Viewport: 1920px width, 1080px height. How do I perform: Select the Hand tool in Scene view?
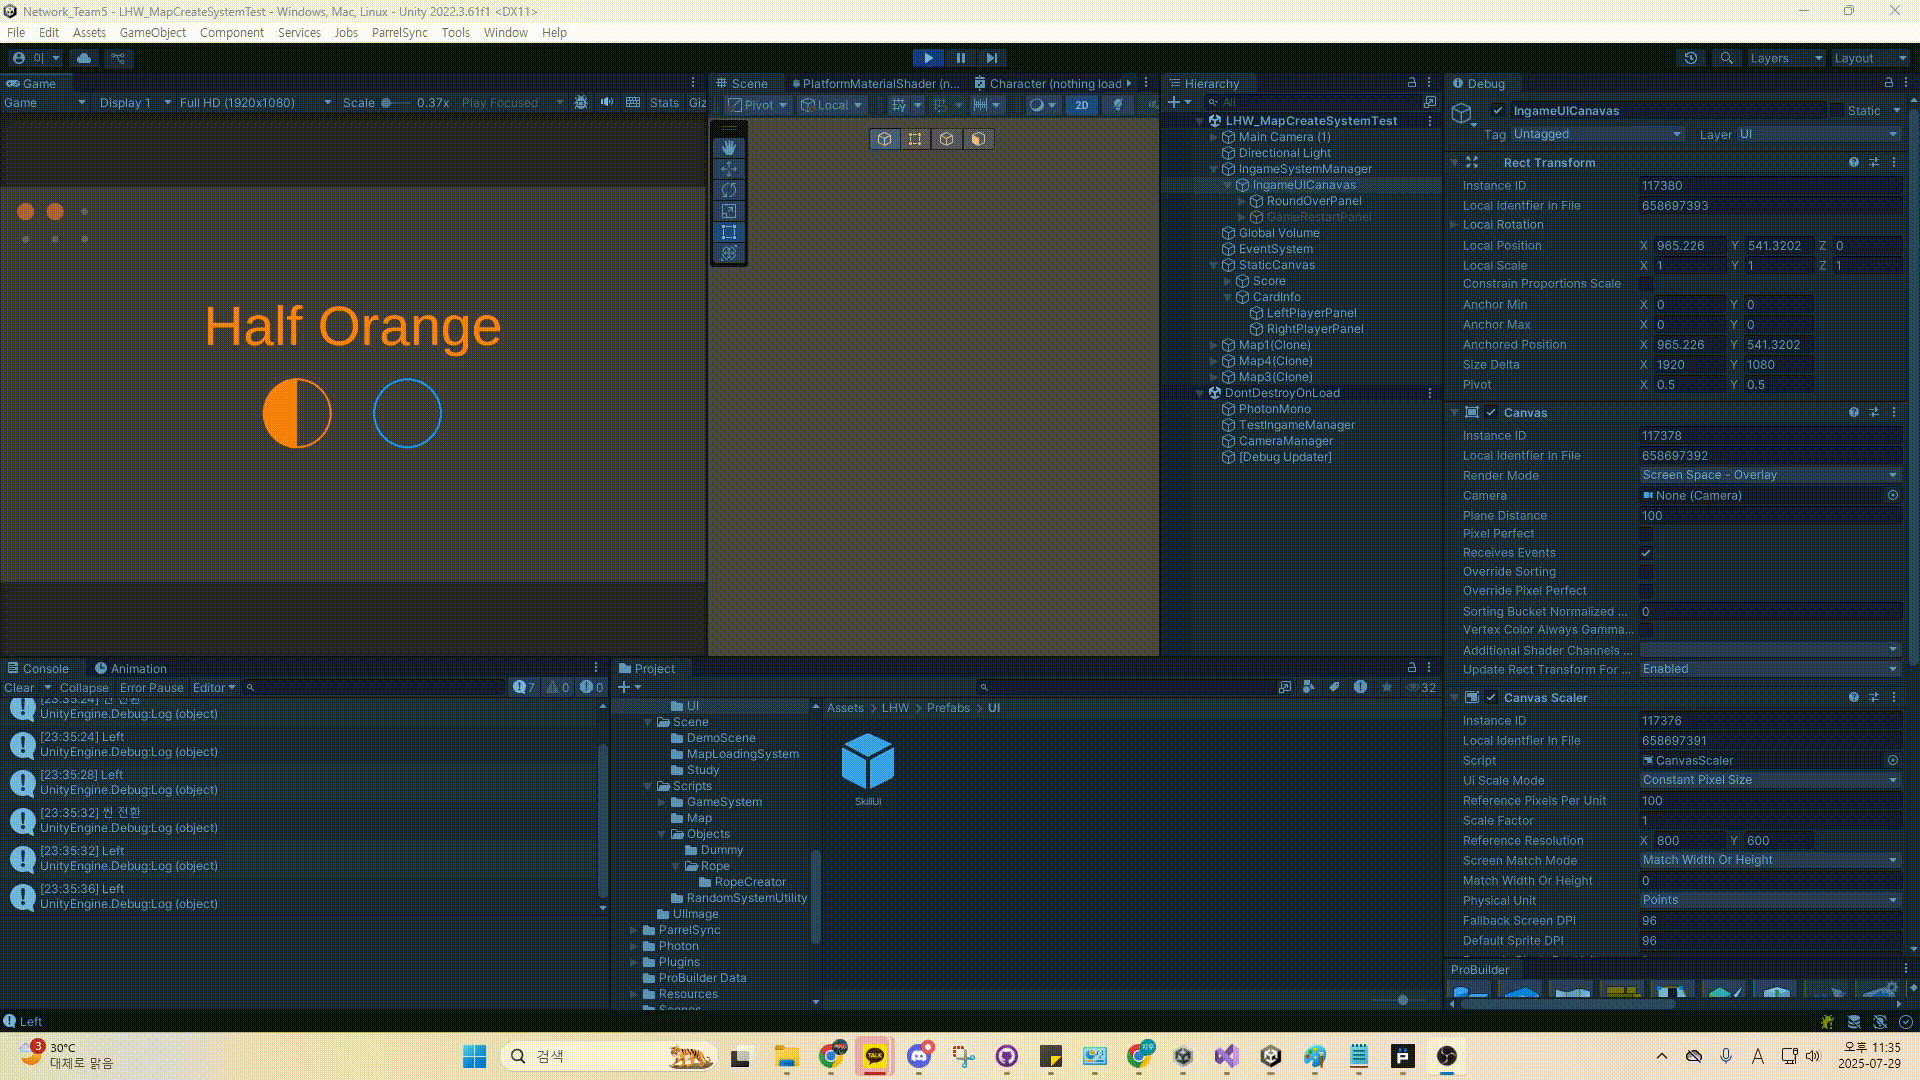click(729, 147)
